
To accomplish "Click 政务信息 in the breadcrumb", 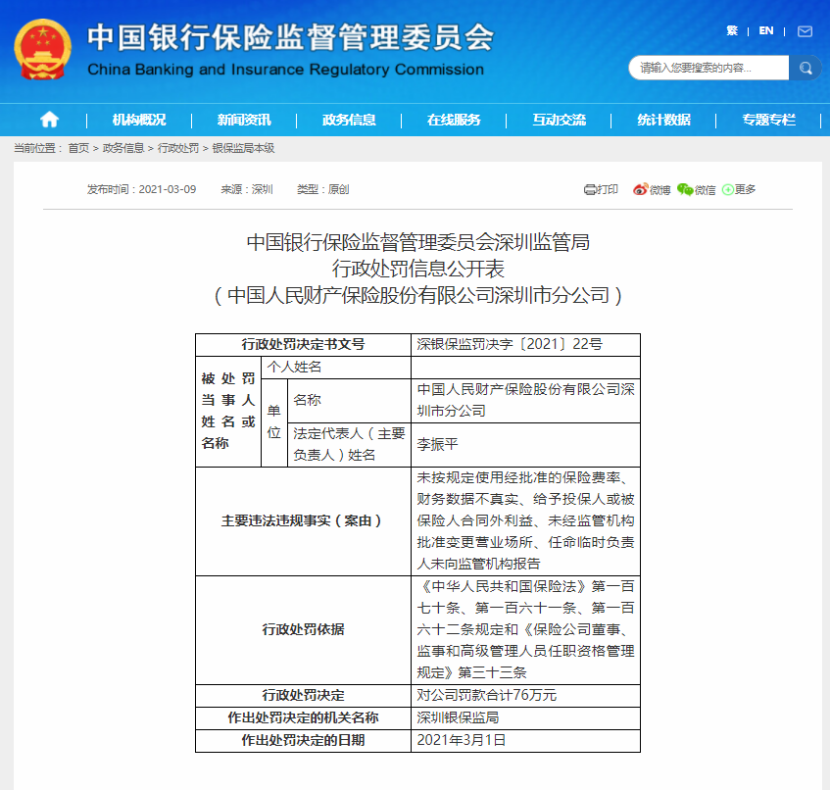I will (x=123, y=148).
